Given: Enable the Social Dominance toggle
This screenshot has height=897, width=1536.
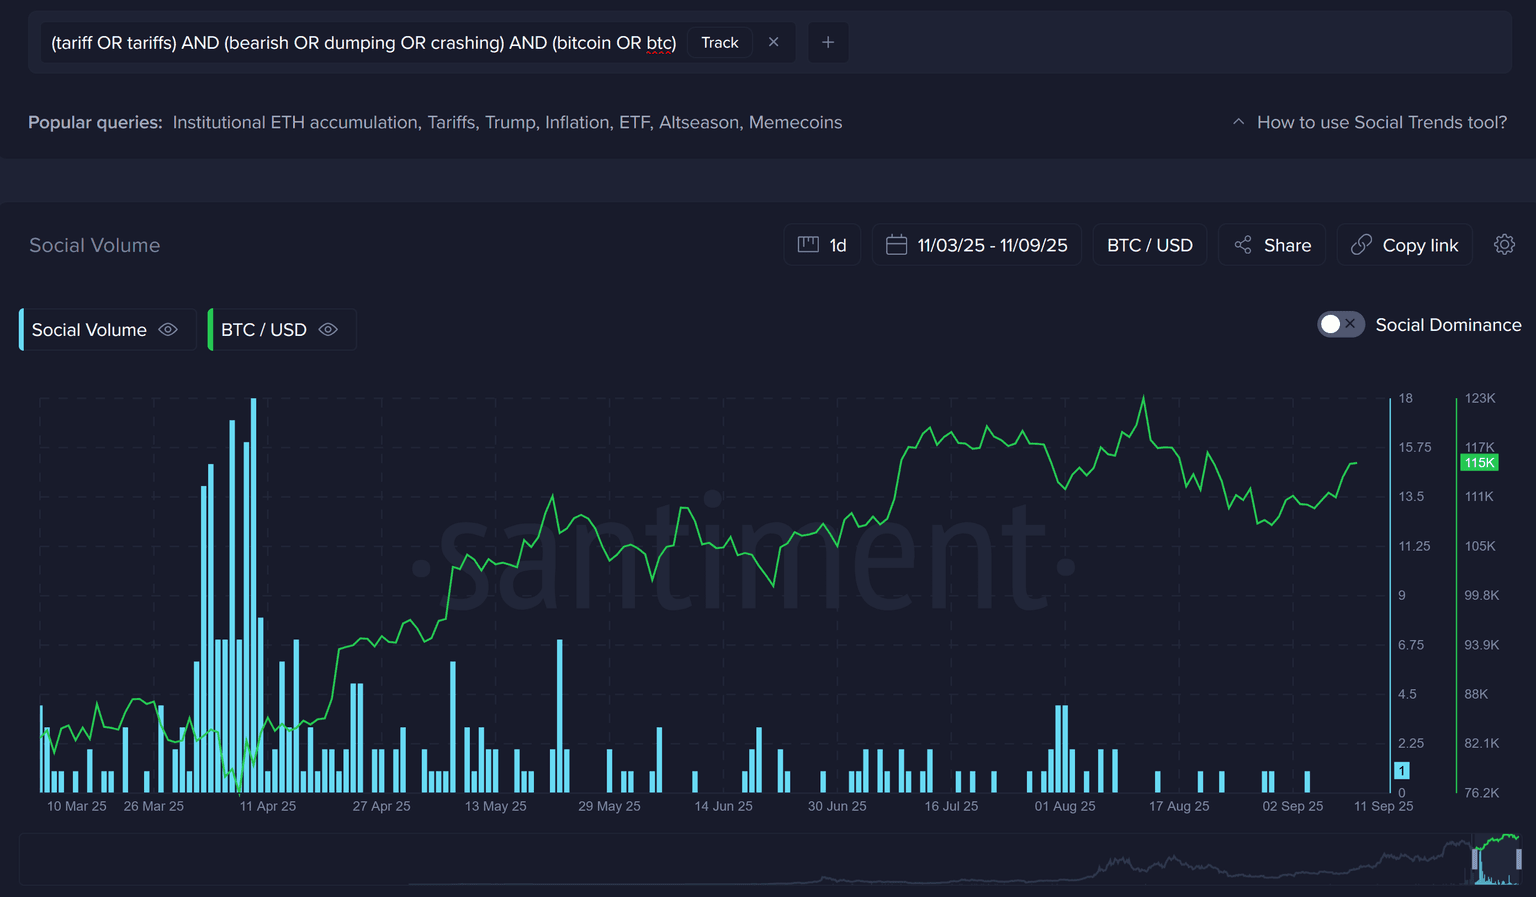Looking at the screenshot, I should pos(1340,325).
